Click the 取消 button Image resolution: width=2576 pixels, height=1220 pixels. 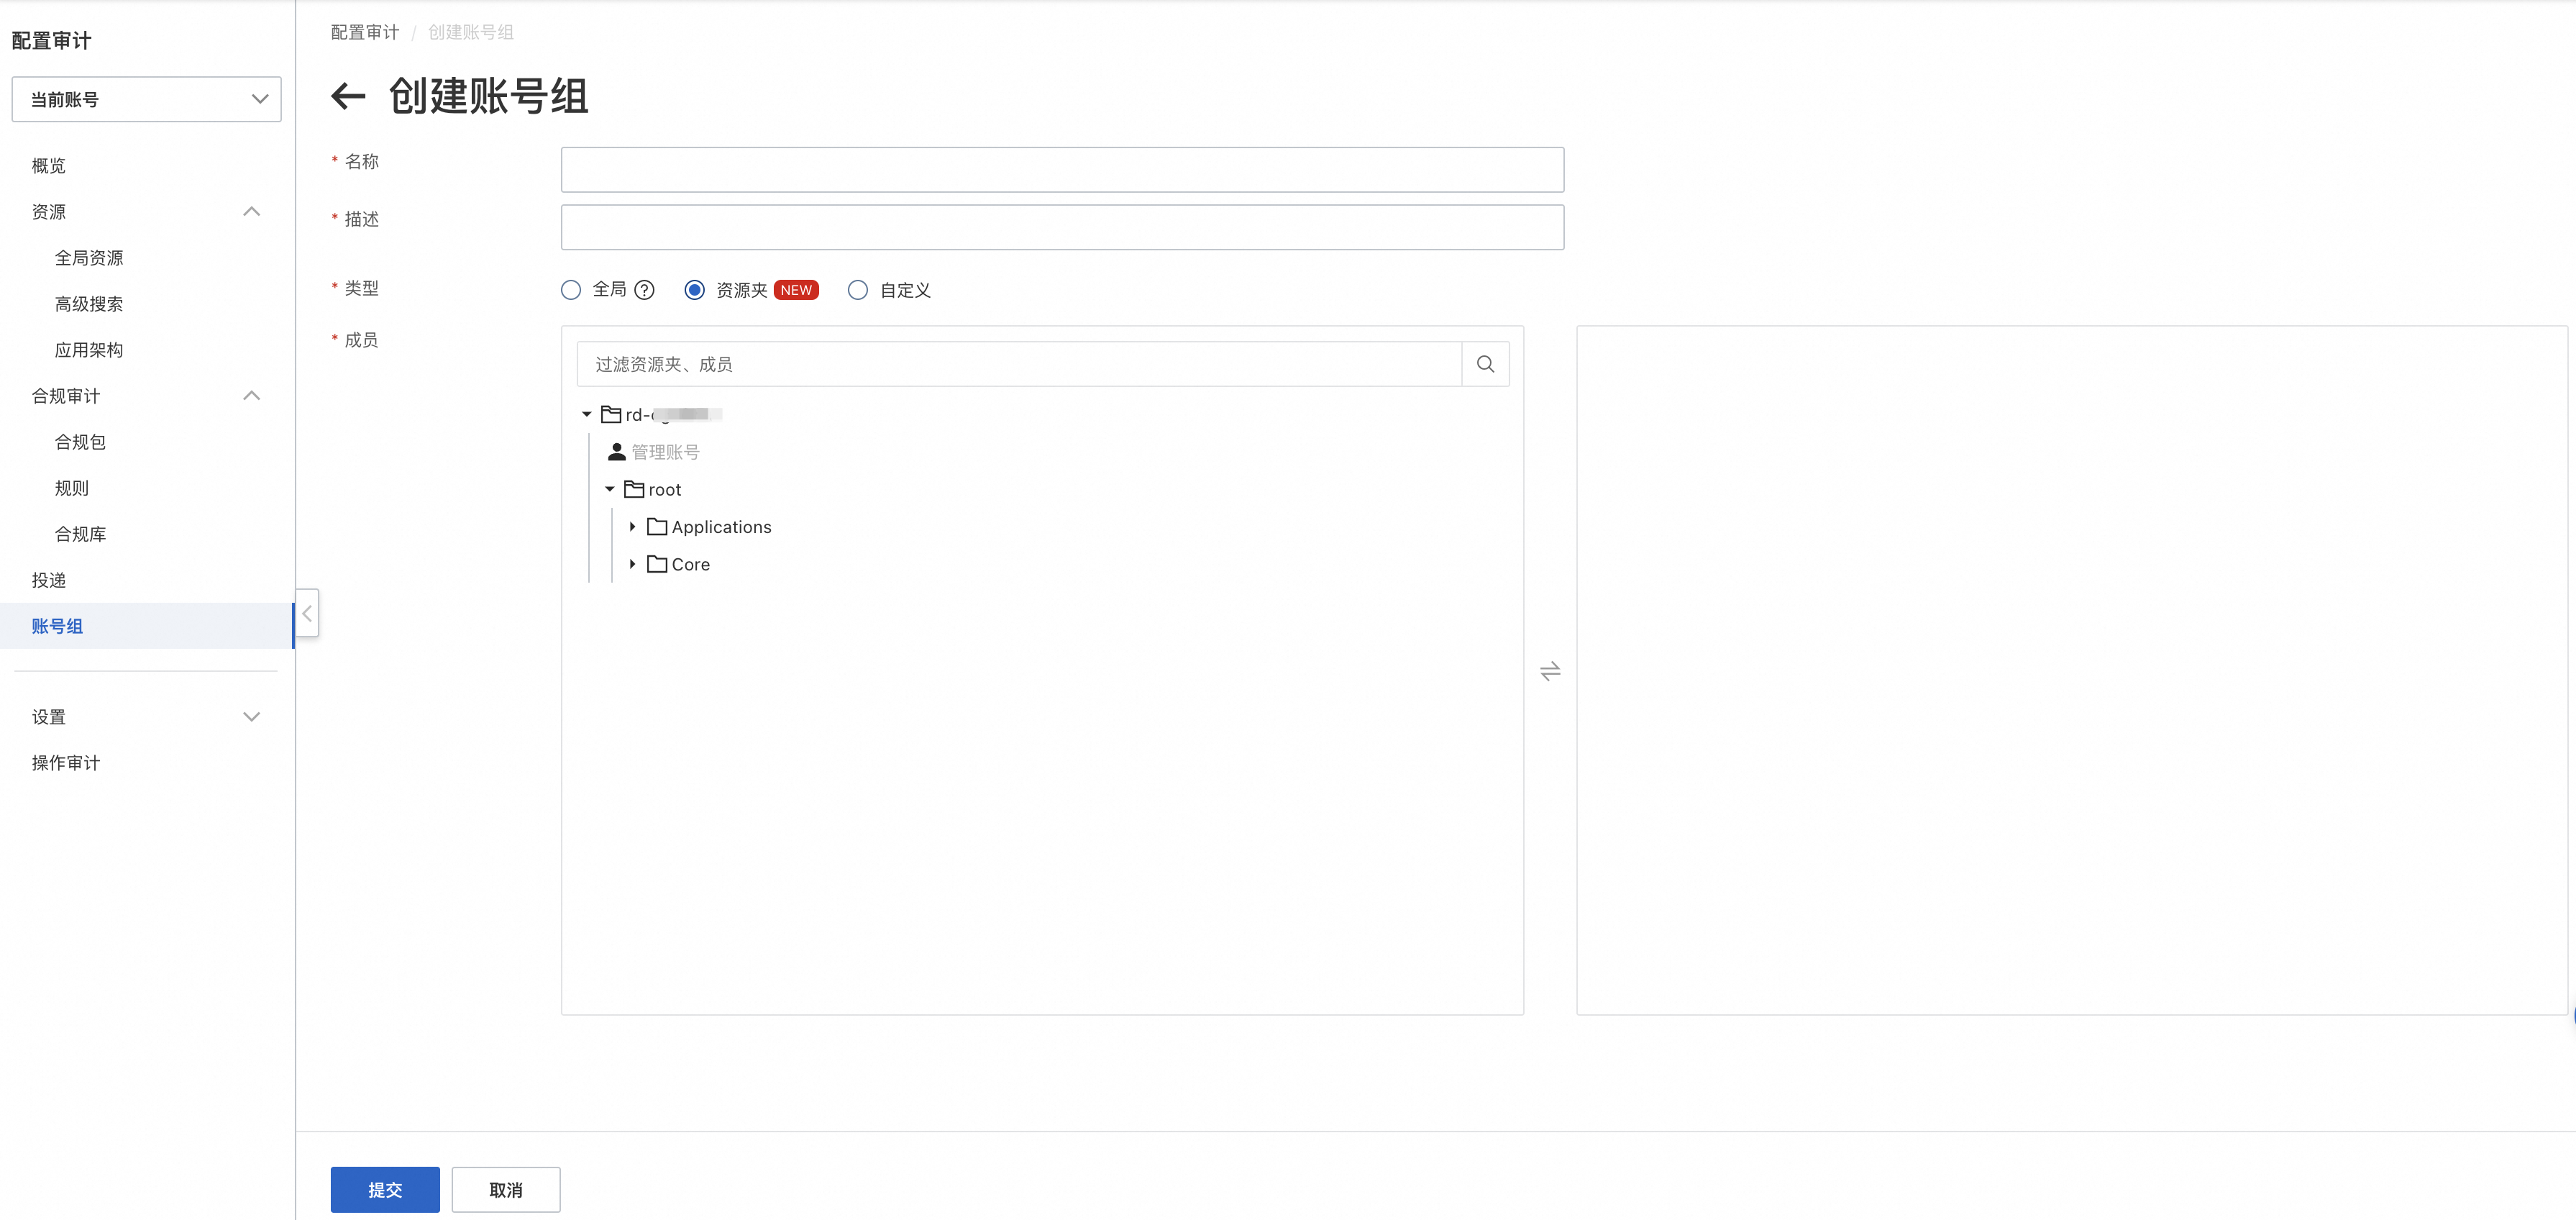[x=505, y=1189]
